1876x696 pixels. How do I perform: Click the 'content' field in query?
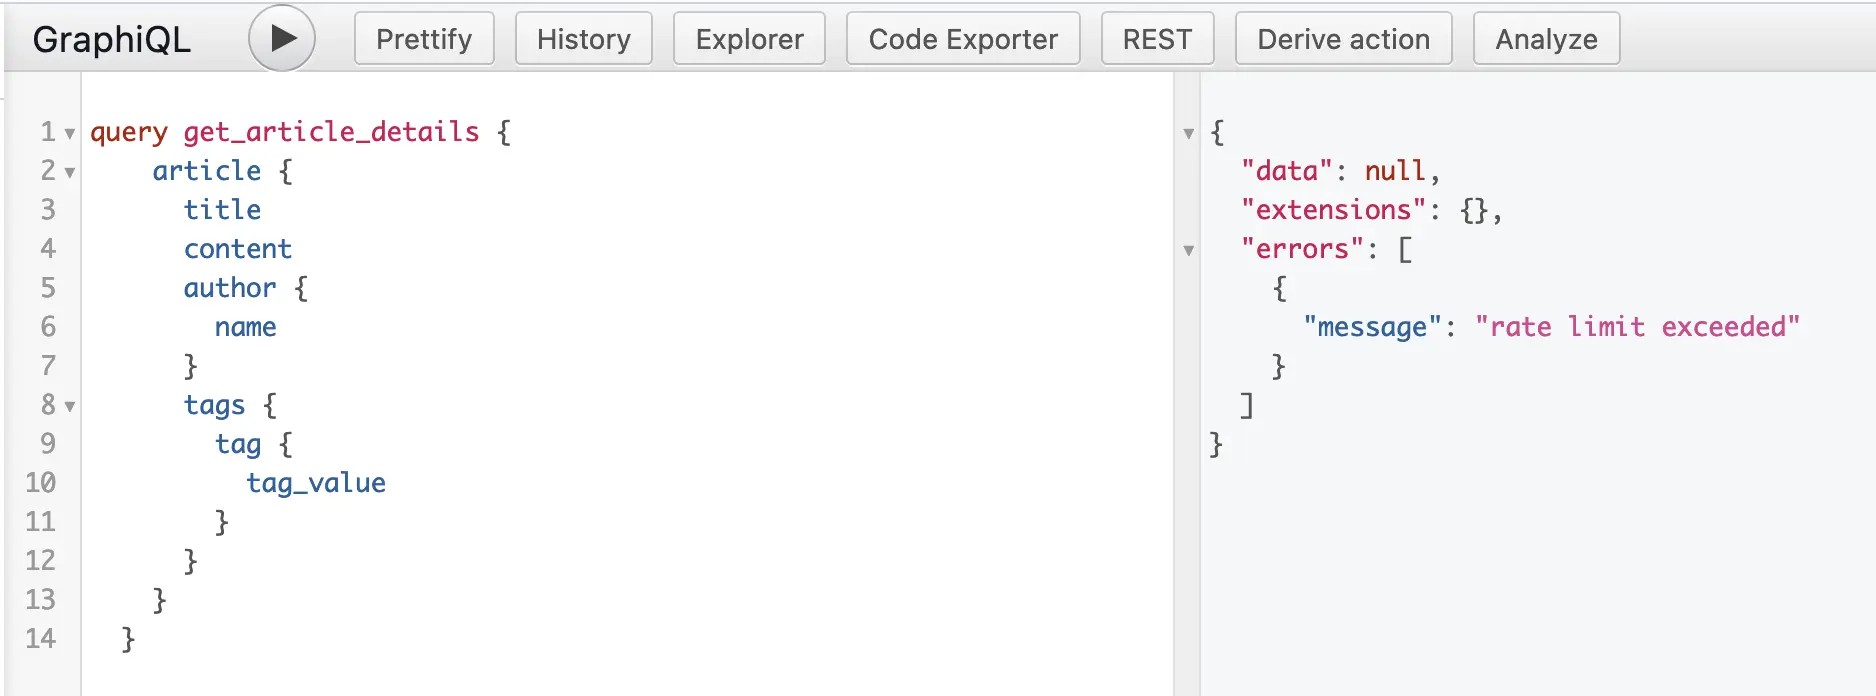click(238, 249)
